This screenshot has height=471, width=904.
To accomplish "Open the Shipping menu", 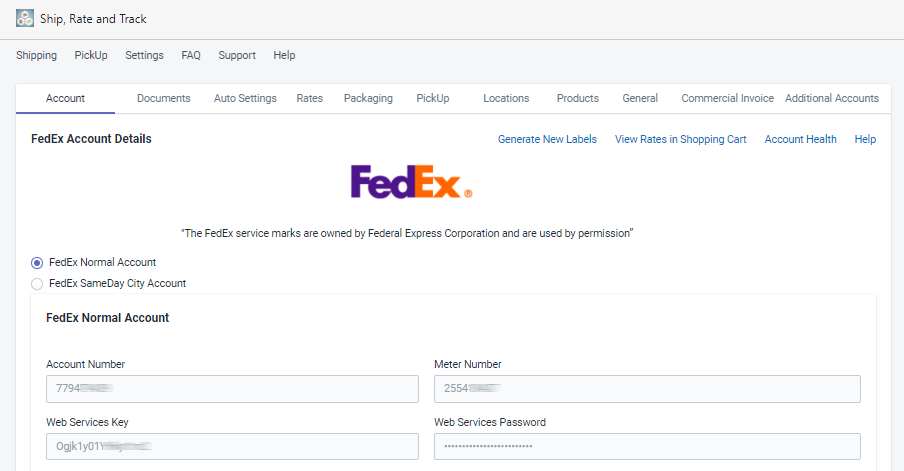I will (36, 55).
